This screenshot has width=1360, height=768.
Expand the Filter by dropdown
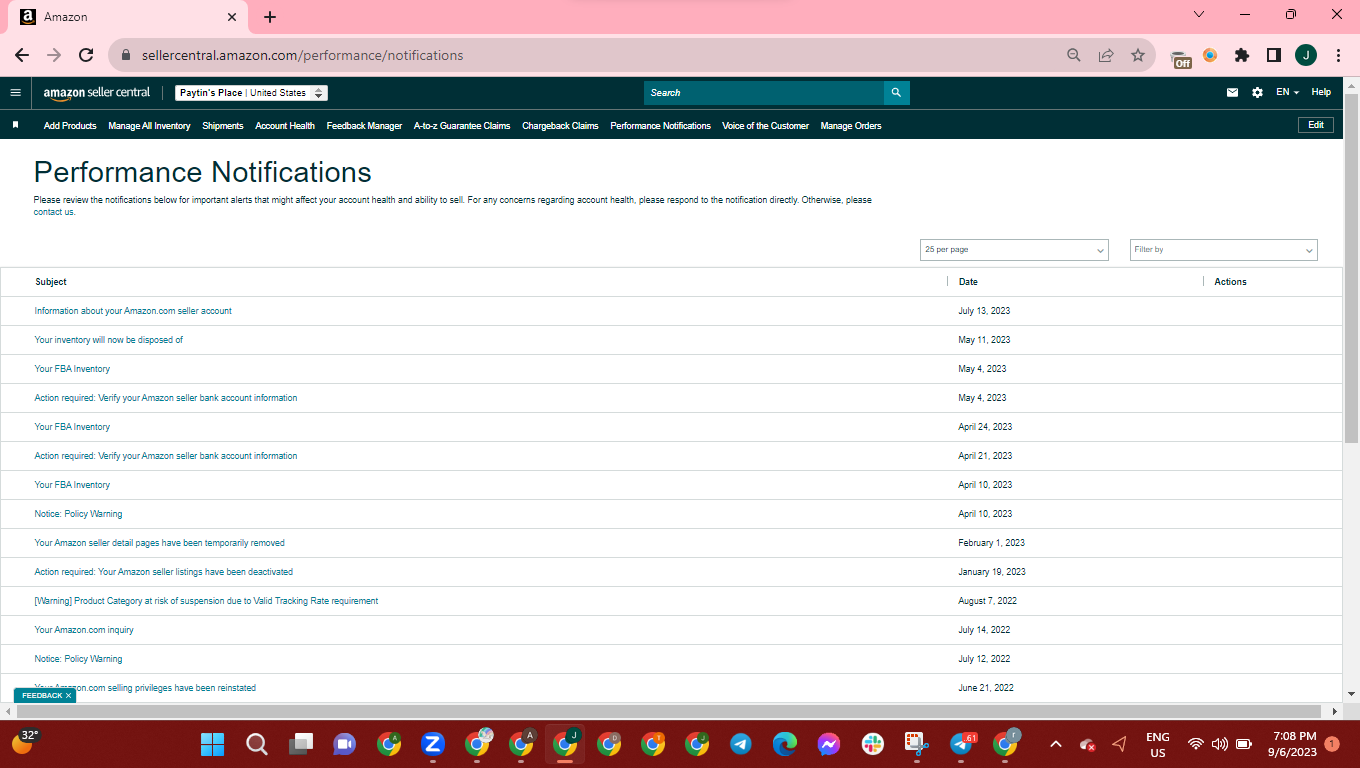[x=1223, y=250]
